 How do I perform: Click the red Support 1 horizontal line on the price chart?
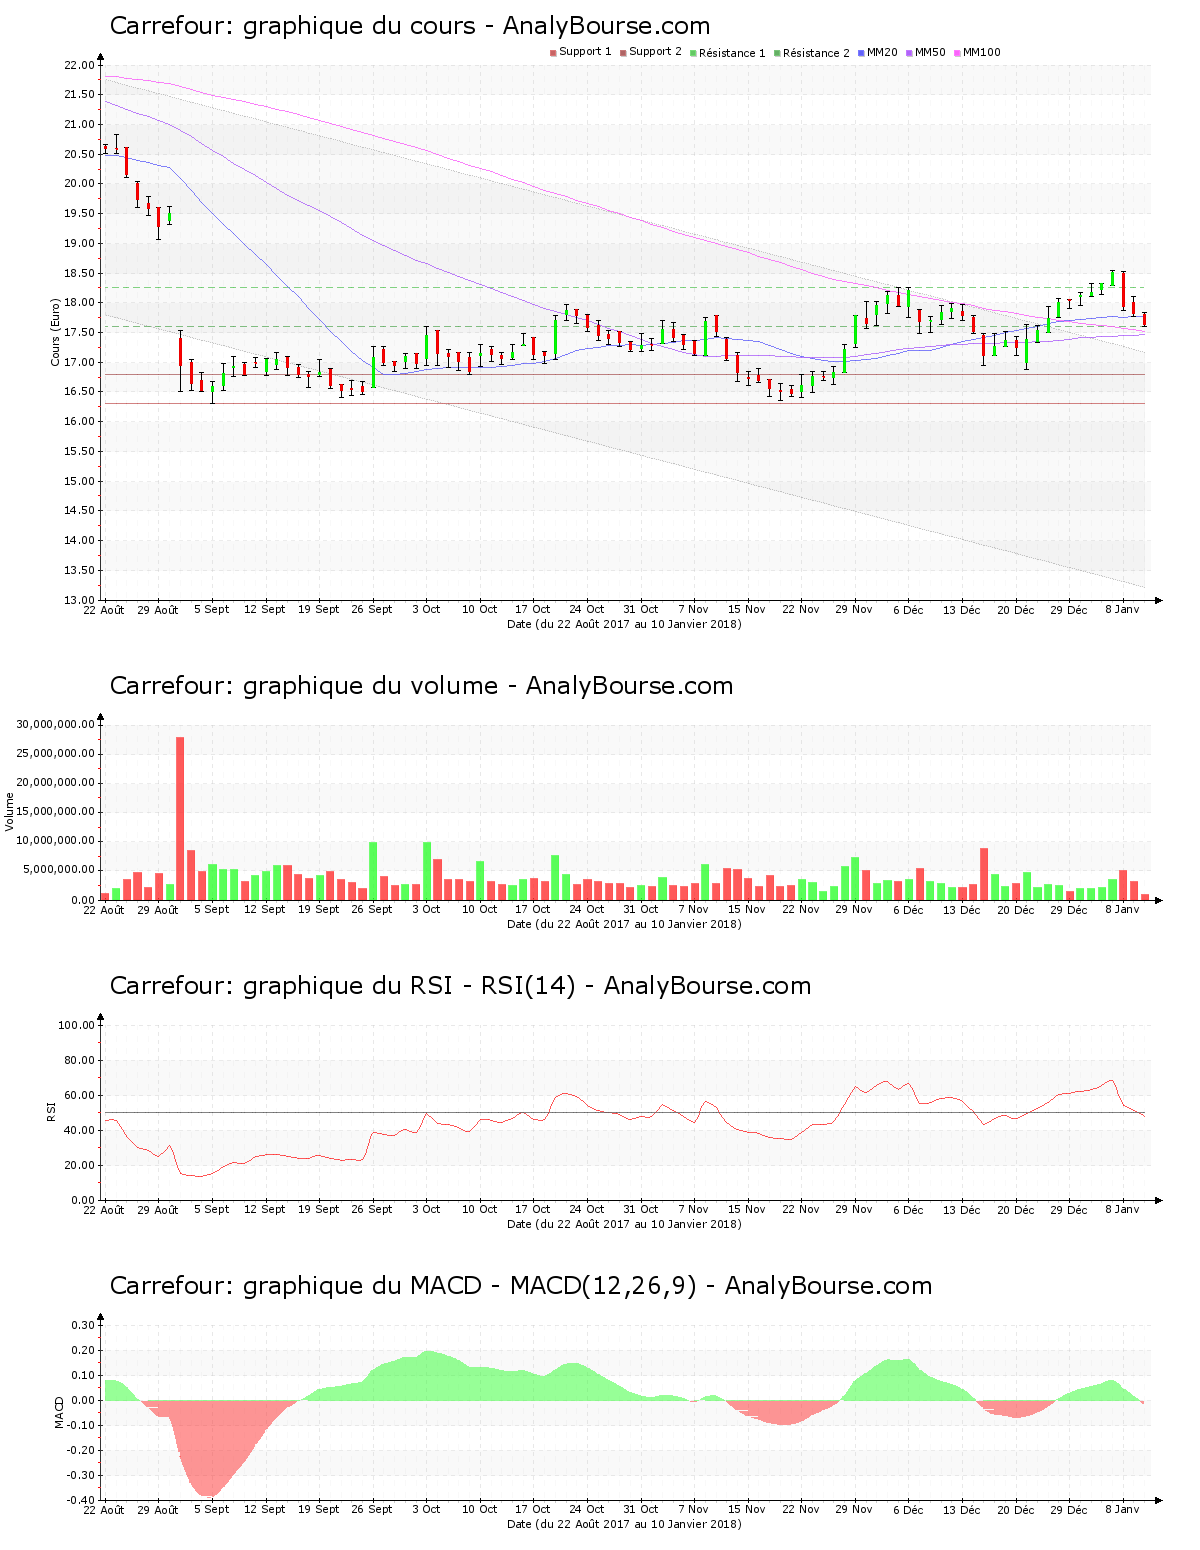click(x=624, y=374)
